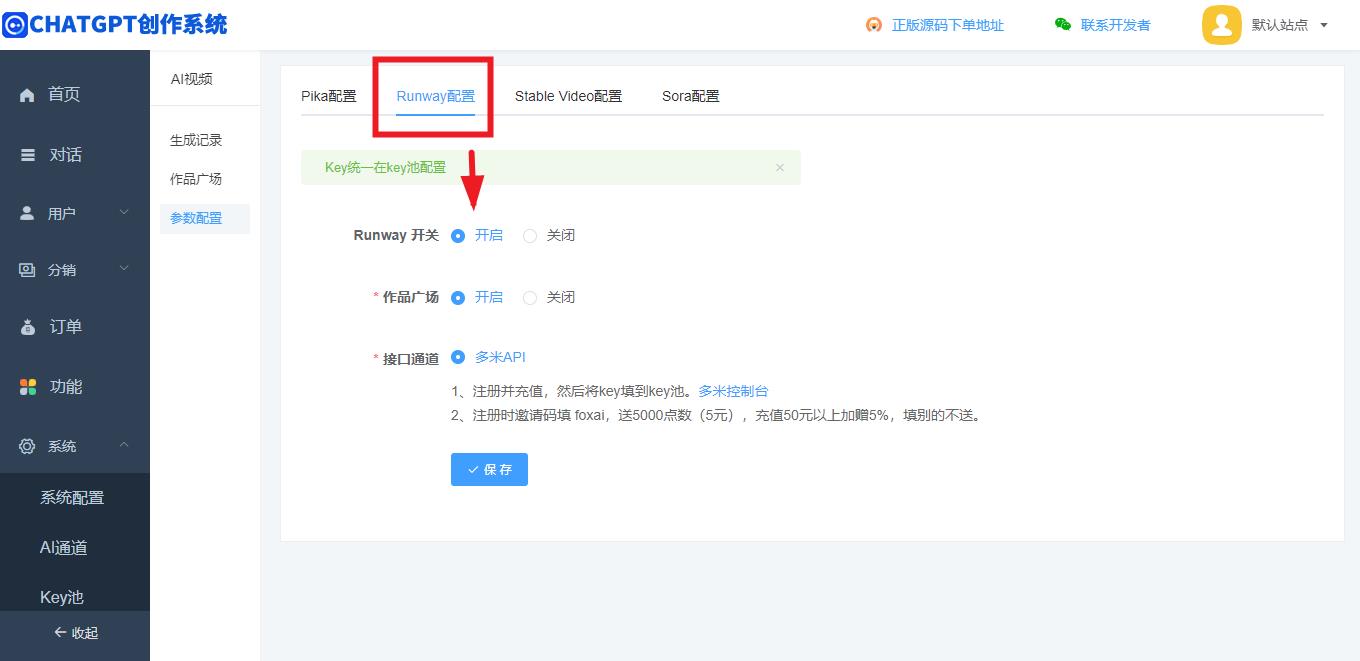
Task: Click the WeChat icon beside 联系开发者
Action: pyautogui.click(x=1063, y=24)
